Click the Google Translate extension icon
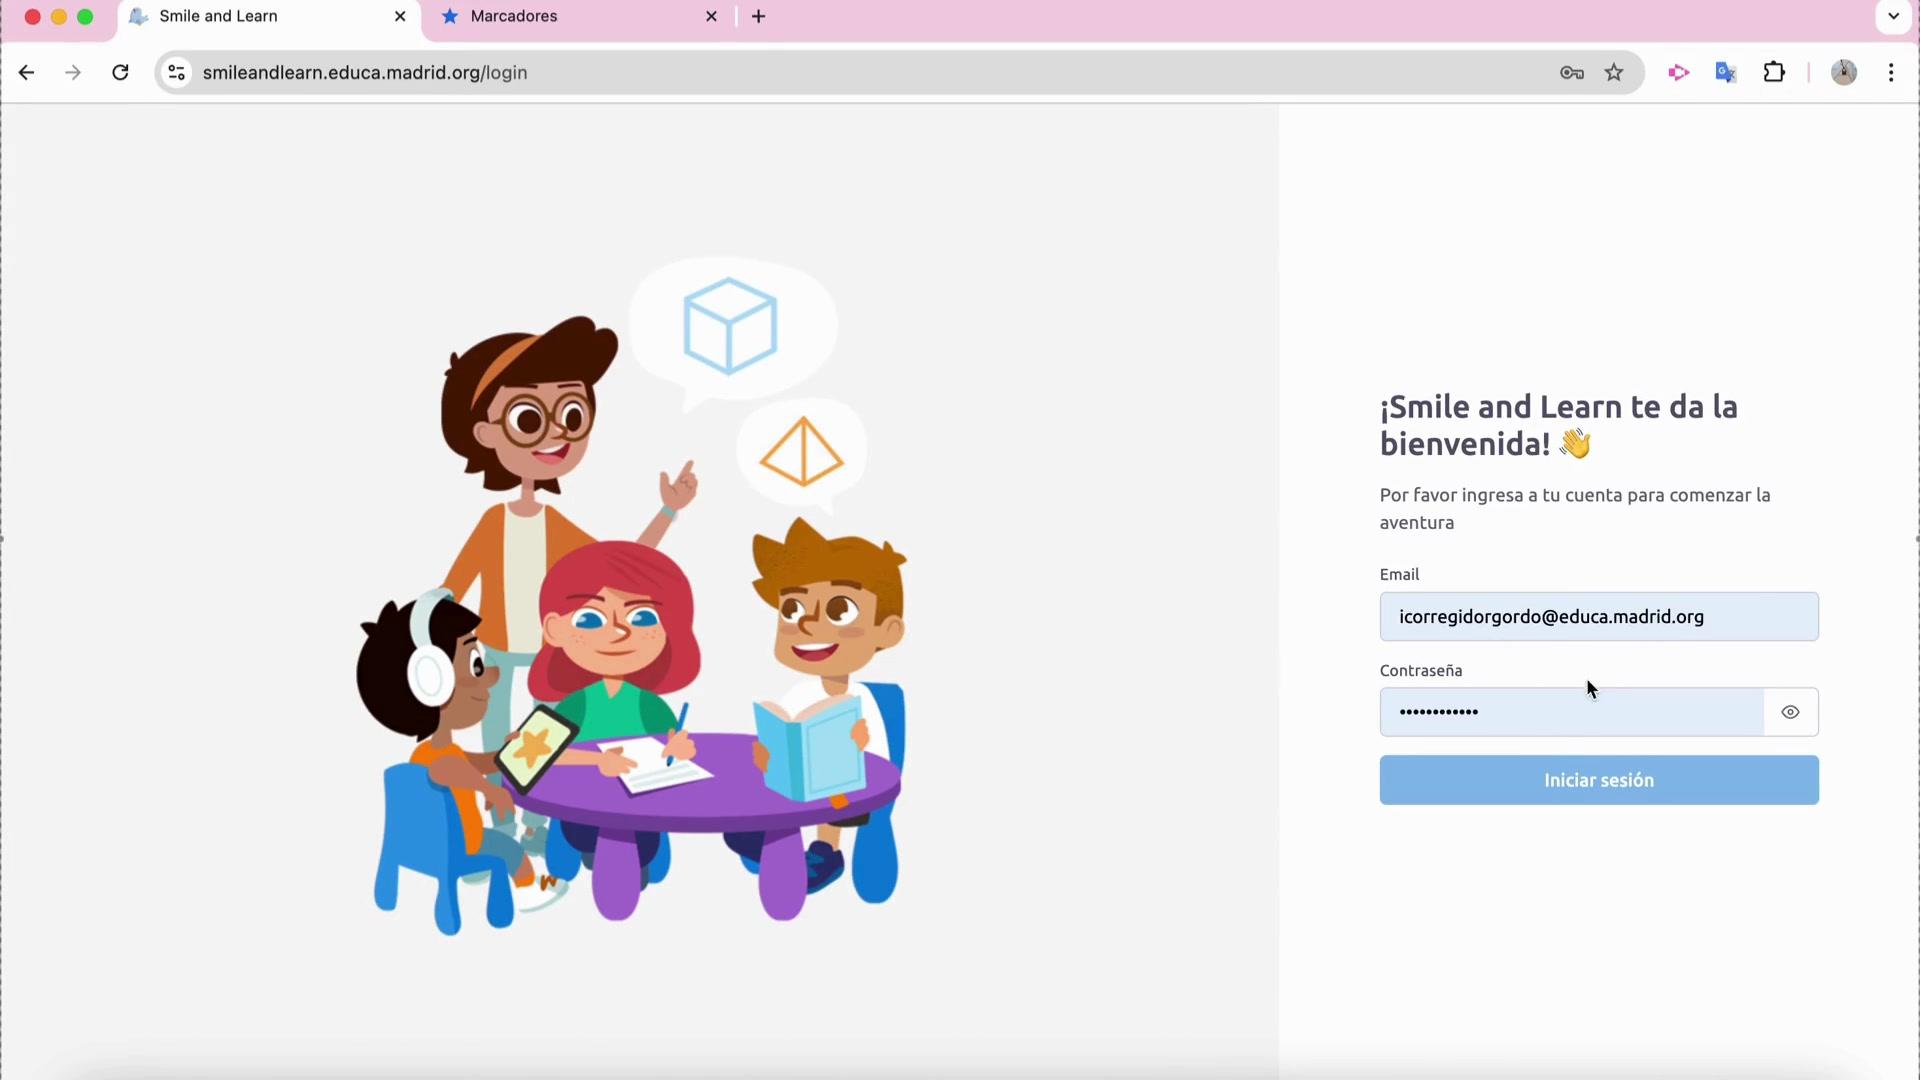 click(x=1726, y=73)
